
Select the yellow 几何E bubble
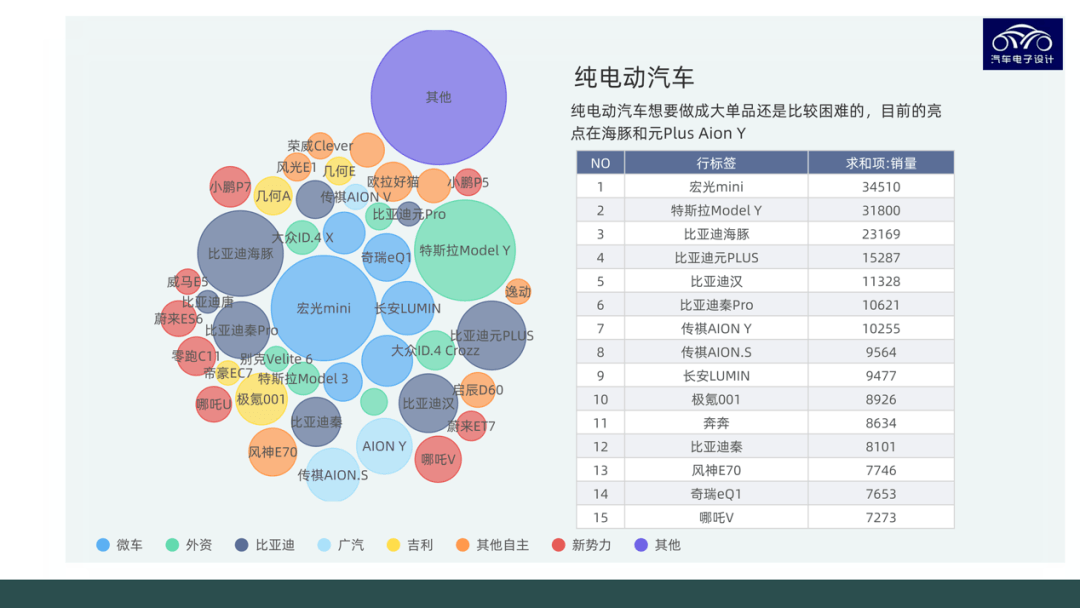[339, 171]
